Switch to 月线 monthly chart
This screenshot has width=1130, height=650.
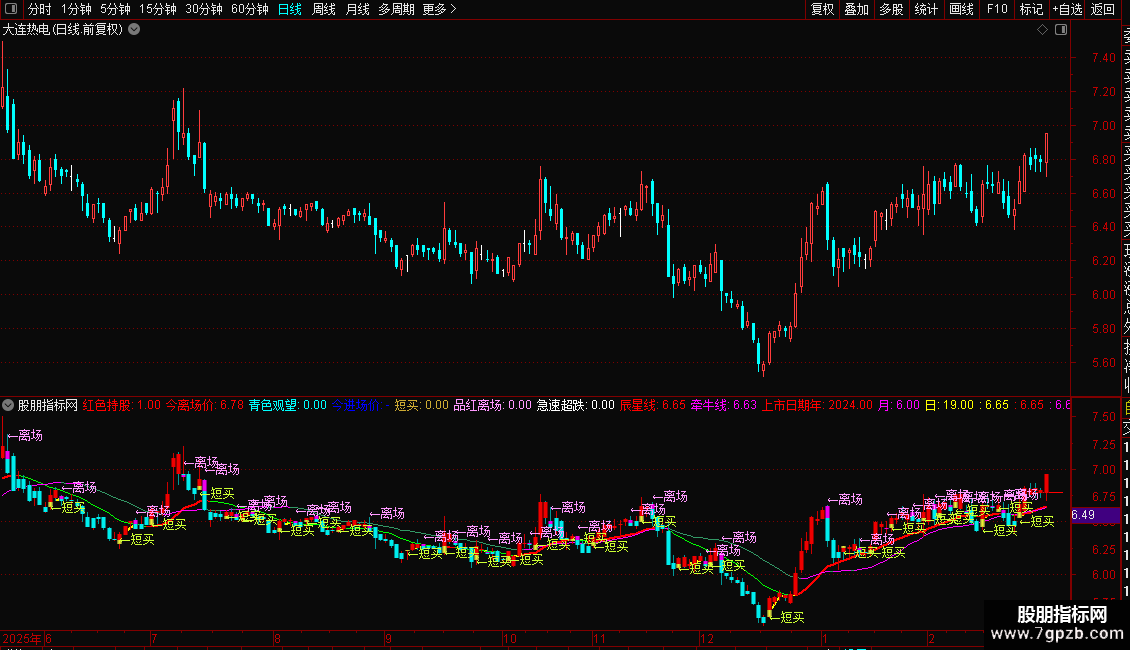pyautogui.click(x=357, y=9)
